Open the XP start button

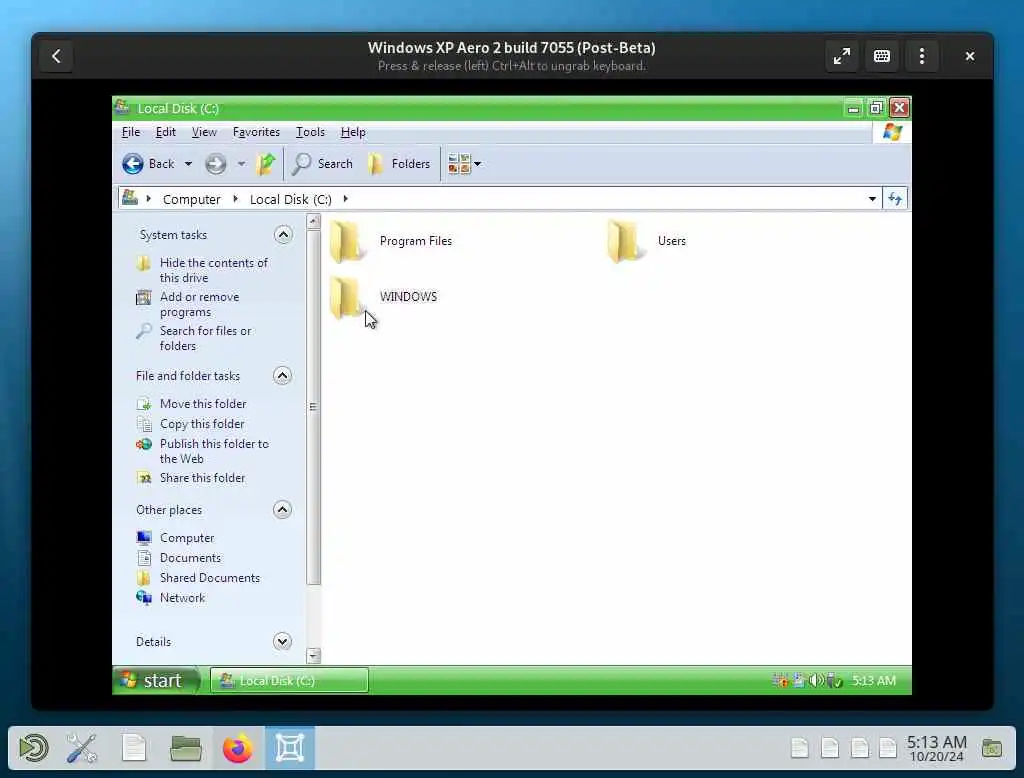tap(156, 681)
